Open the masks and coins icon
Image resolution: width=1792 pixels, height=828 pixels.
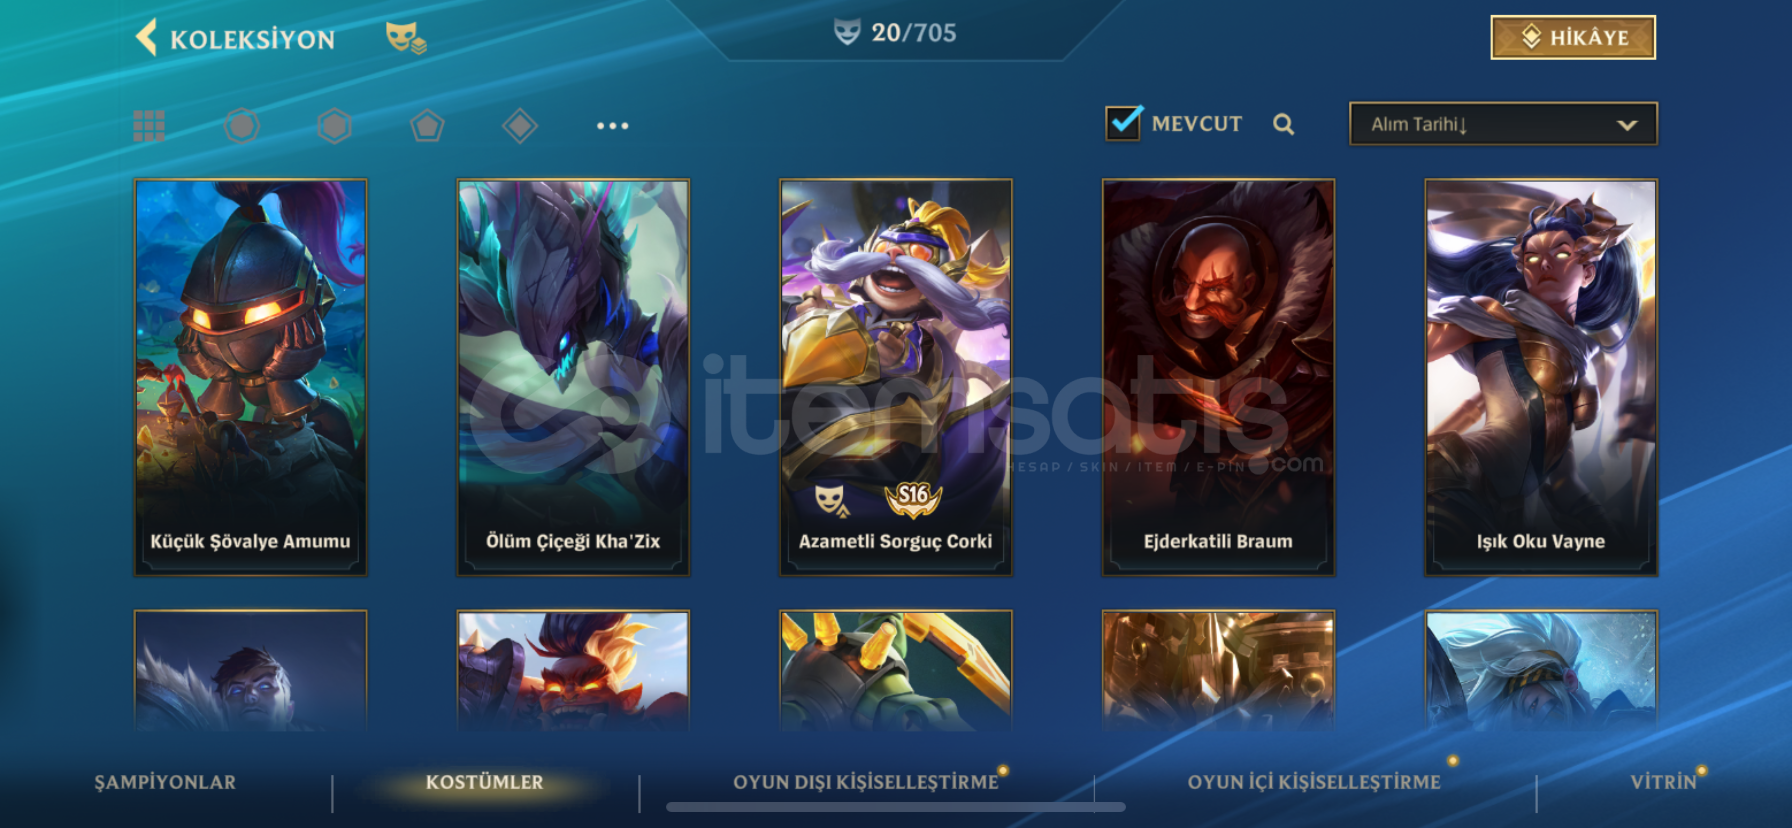pyautogui.click(x=406, y=38)
